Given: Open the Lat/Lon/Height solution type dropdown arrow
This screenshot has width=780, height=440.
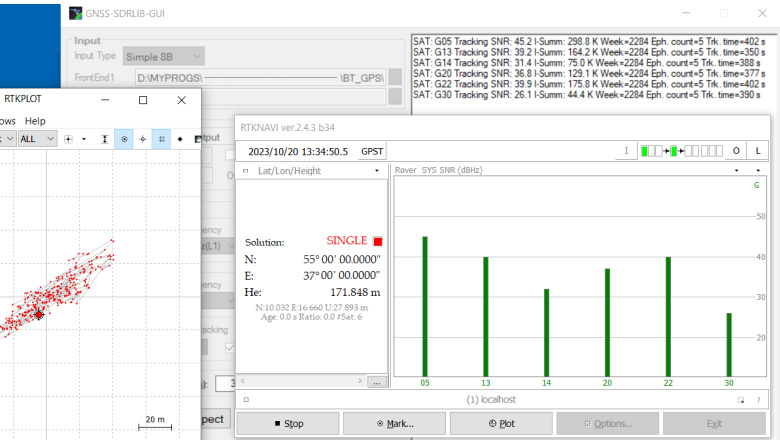Looking at the screenshot, I should point(377,171).
